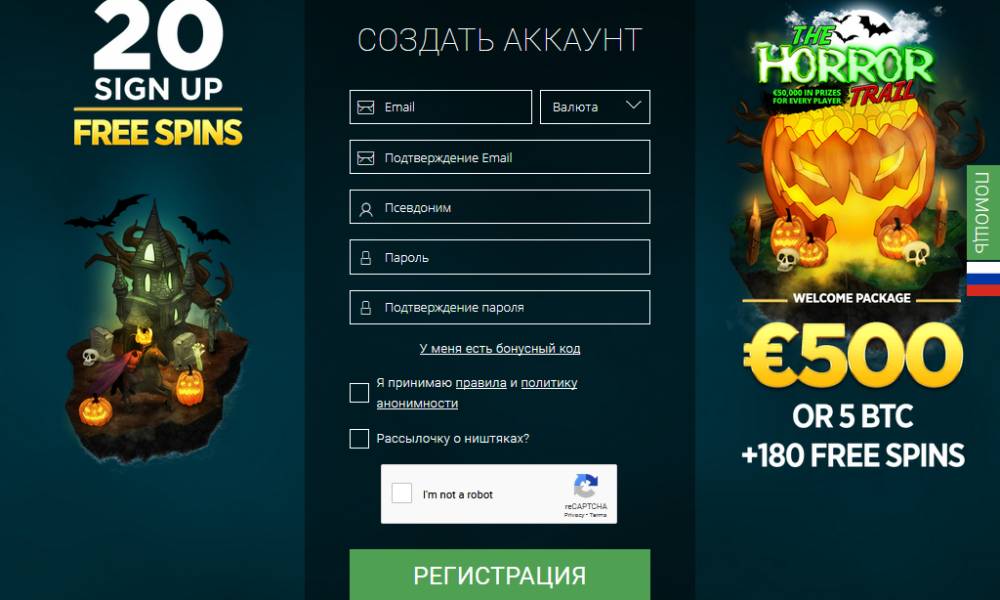
Task: Click the lock icon in Подтверждение пароля field
Action: [x=366, y=308]
